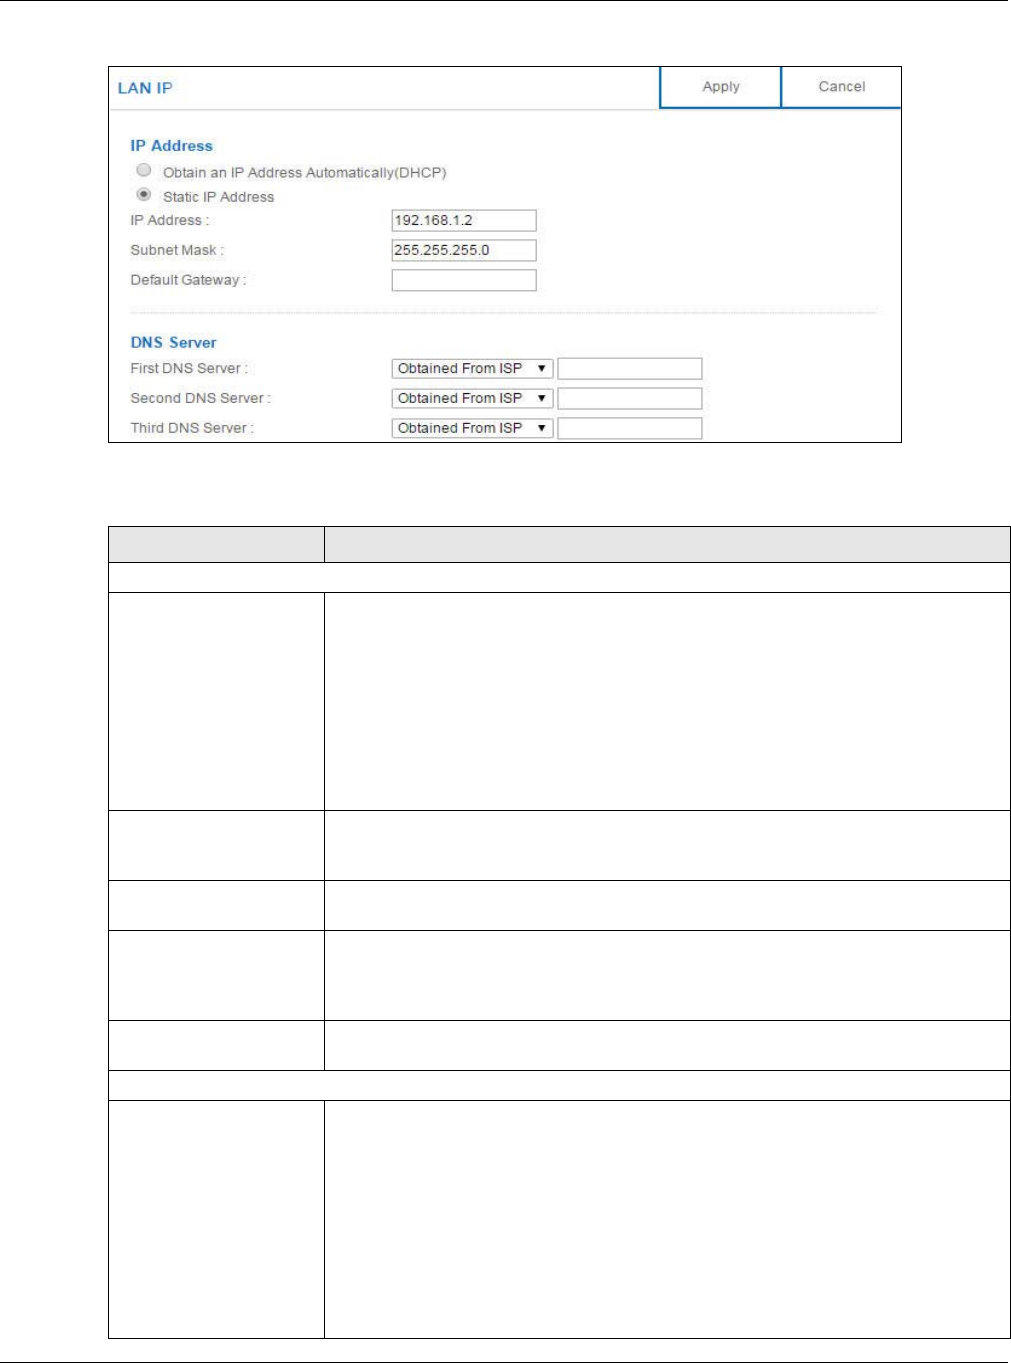This screenshot has height=1363, width=1011.
Task: Click the Second DNS Server label
Action: [200, 398]
